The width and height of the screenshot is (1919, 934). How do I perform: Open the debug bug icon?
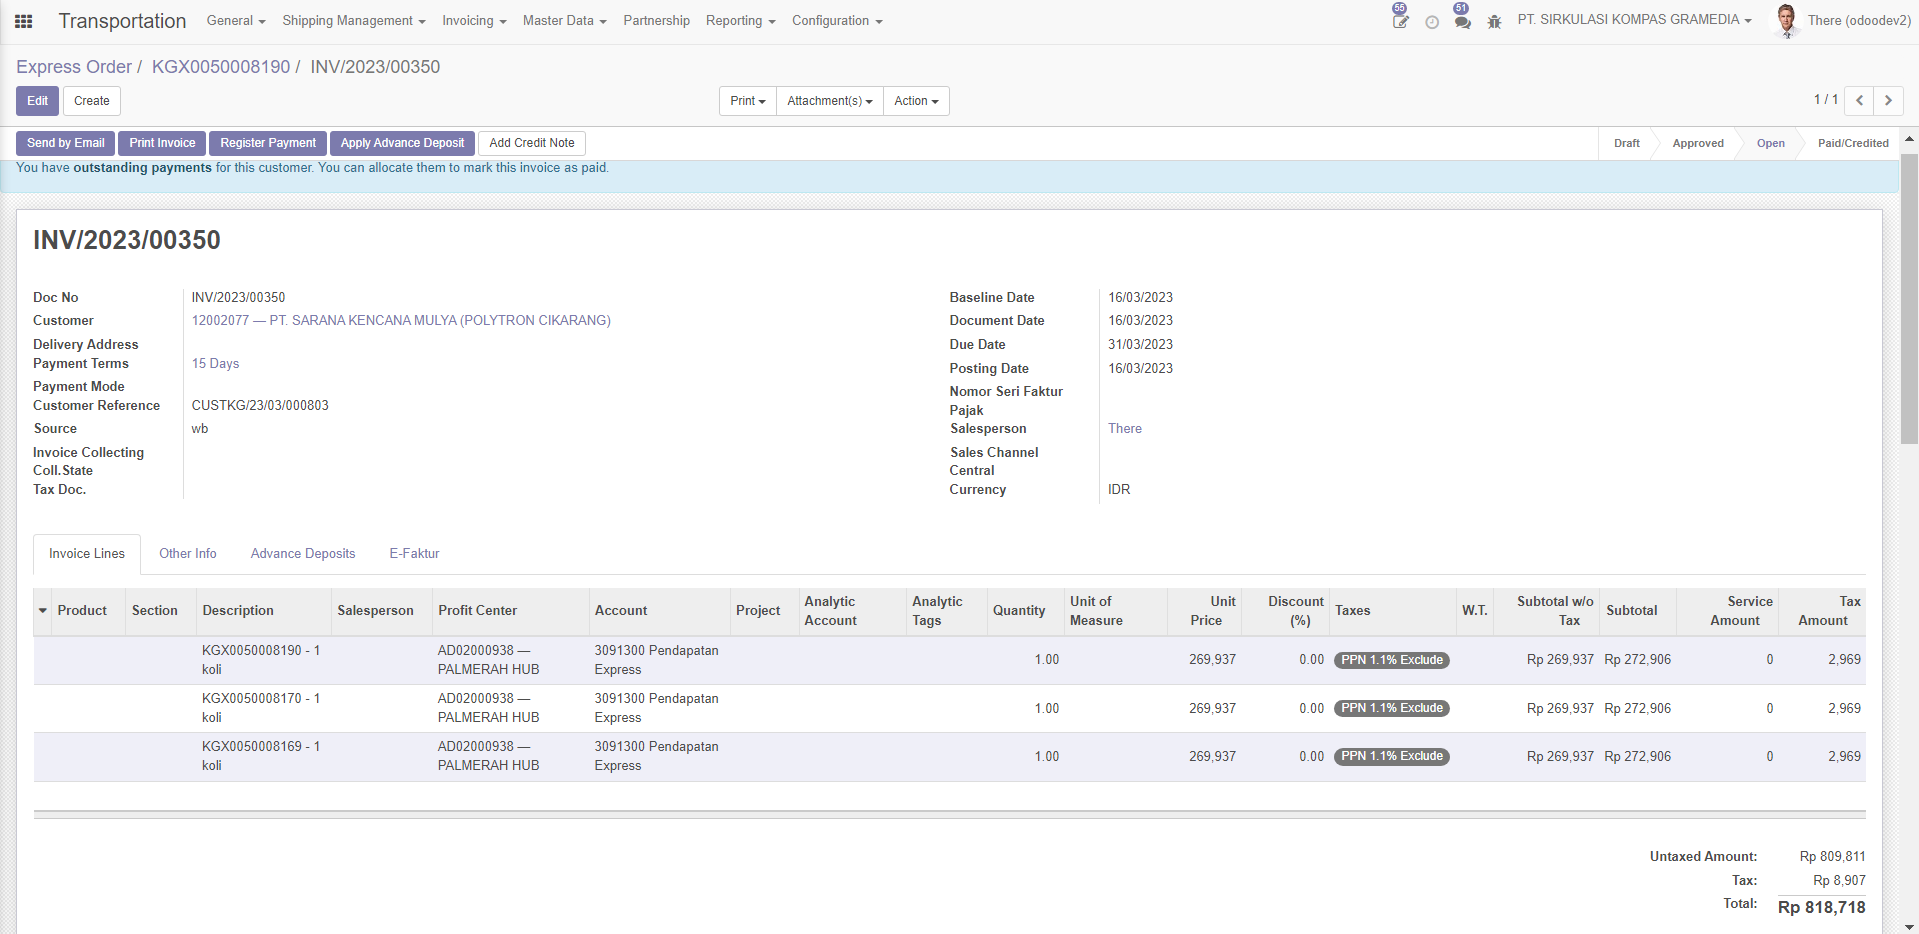(x=1494, y=22)
